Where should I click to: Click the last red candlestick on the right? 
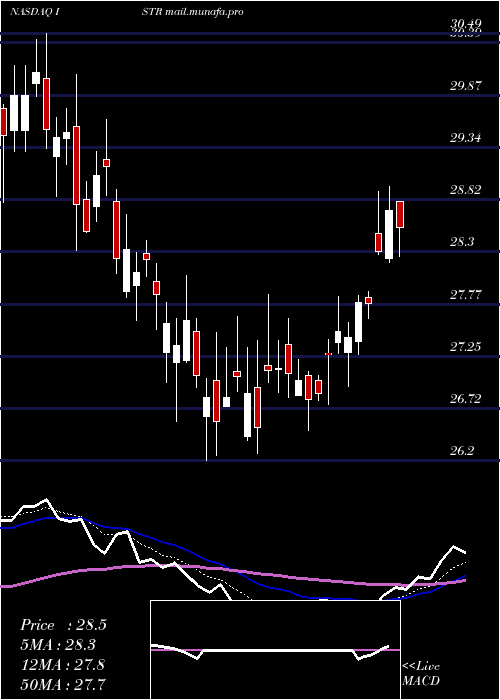pos(400,214)
